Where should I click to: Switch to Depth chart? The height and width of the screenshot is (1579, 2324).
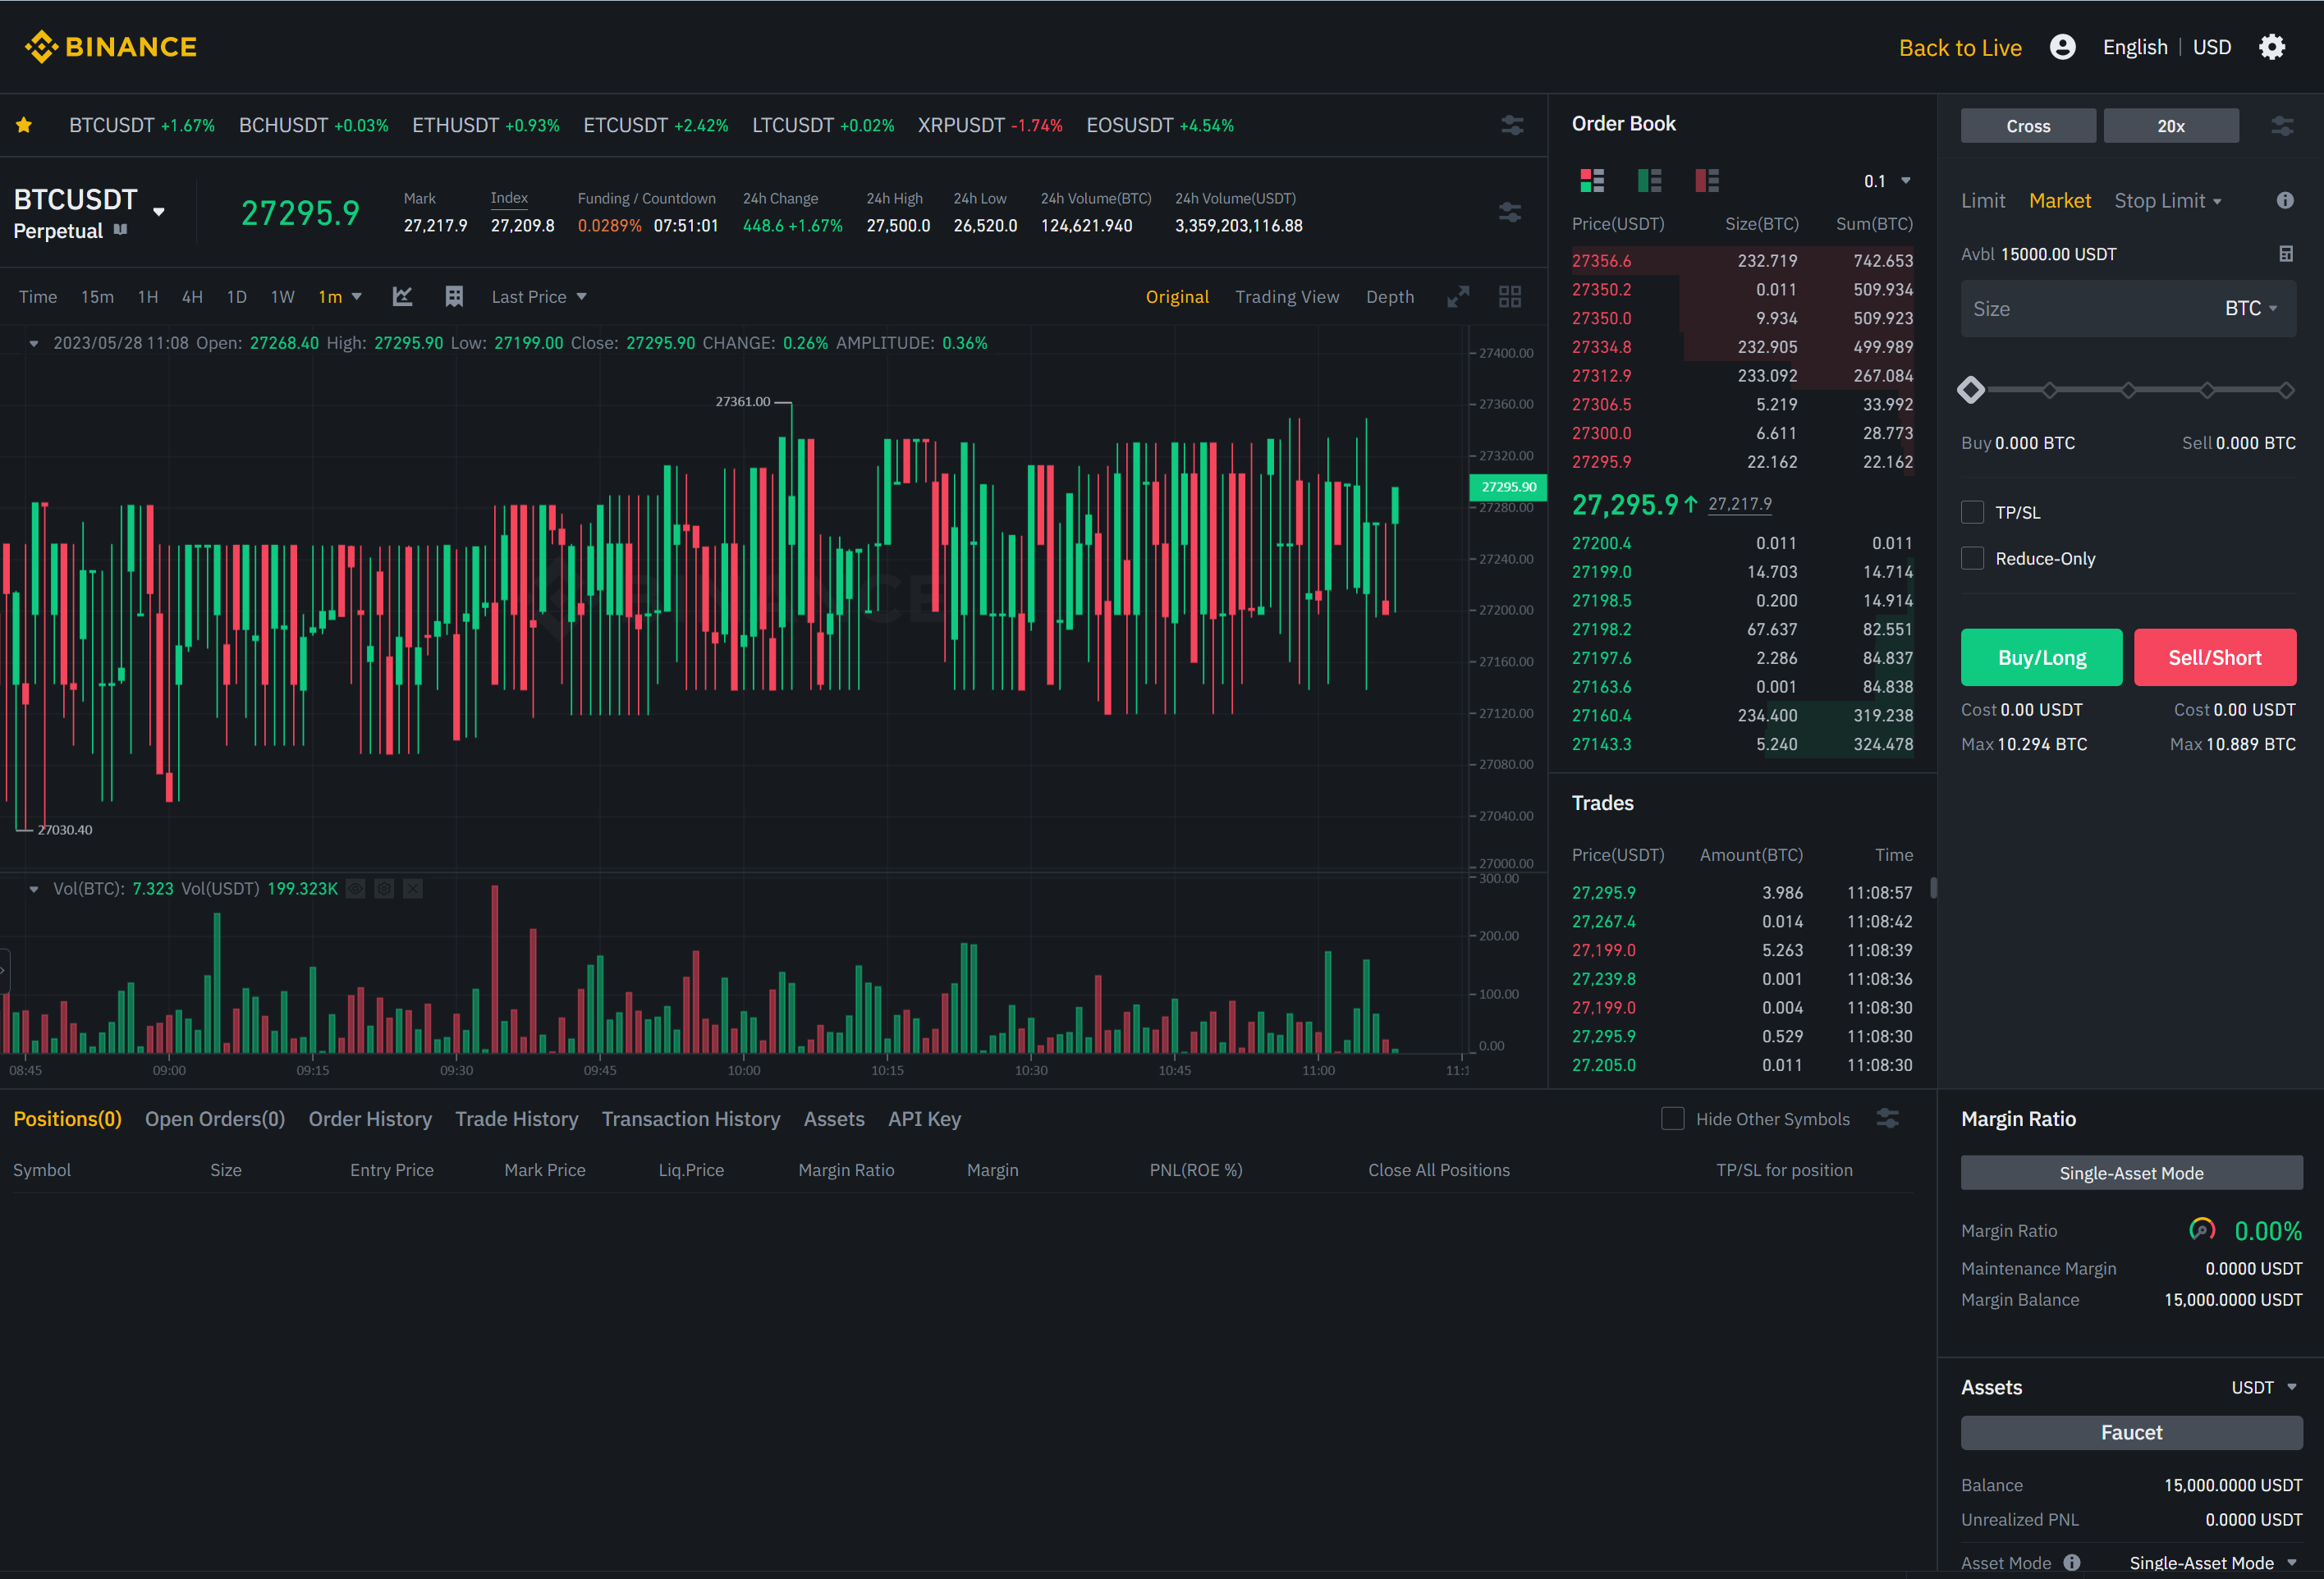pyautogui.click(x=1390, y=296)
